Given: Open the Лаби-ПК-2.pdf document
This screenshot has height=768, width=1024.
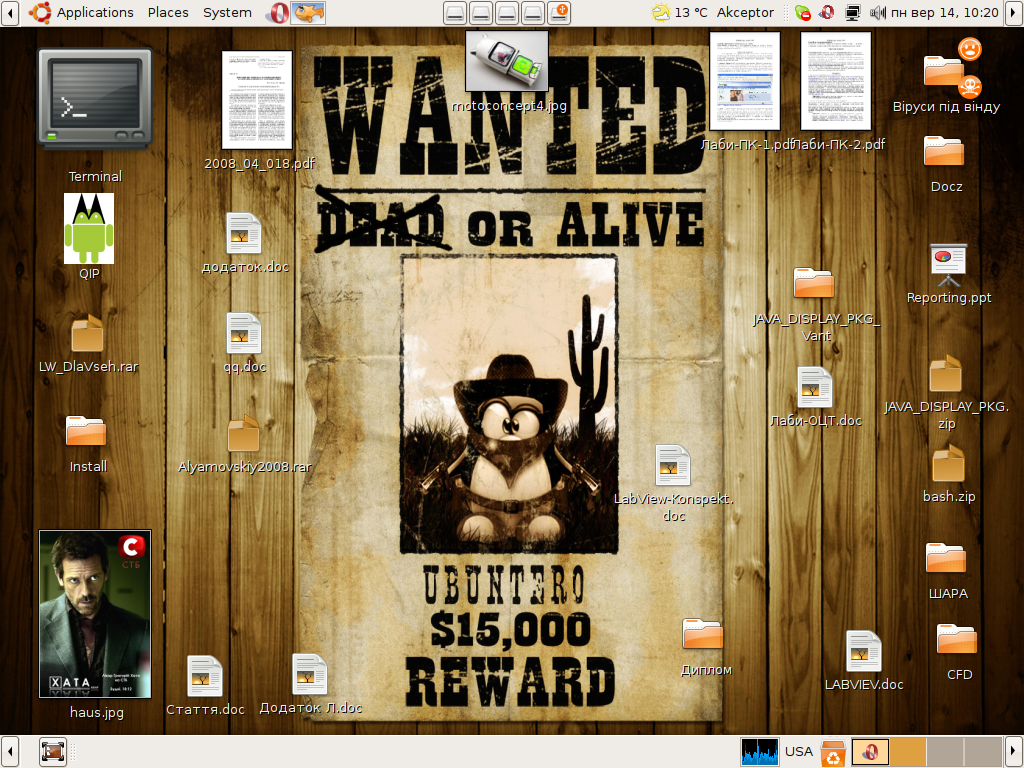Looking at the screenshot, I should point(836,81).
